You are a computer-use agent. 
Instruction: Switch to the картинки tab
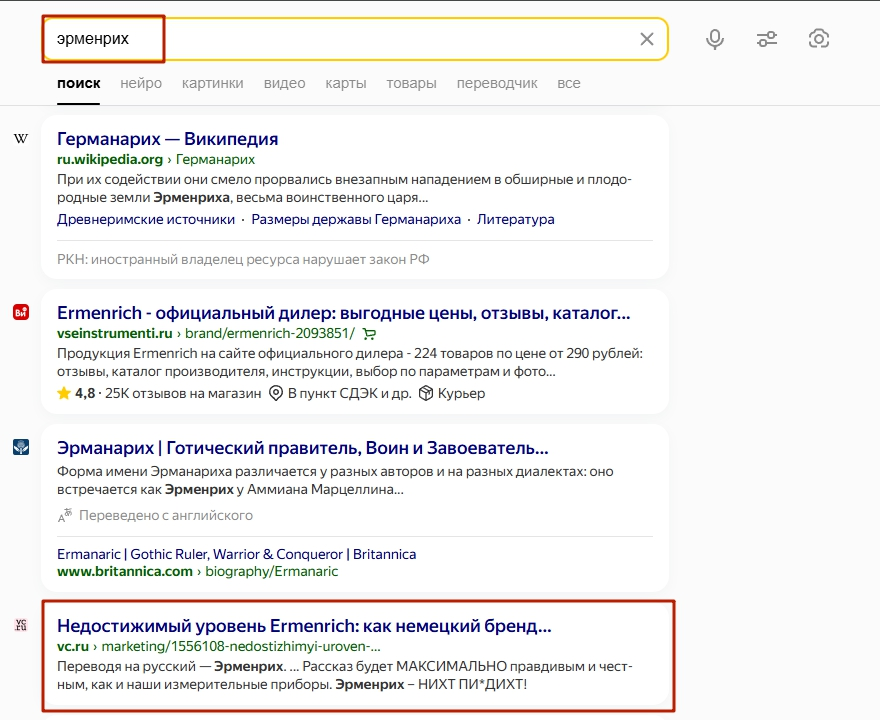(213, 83)
